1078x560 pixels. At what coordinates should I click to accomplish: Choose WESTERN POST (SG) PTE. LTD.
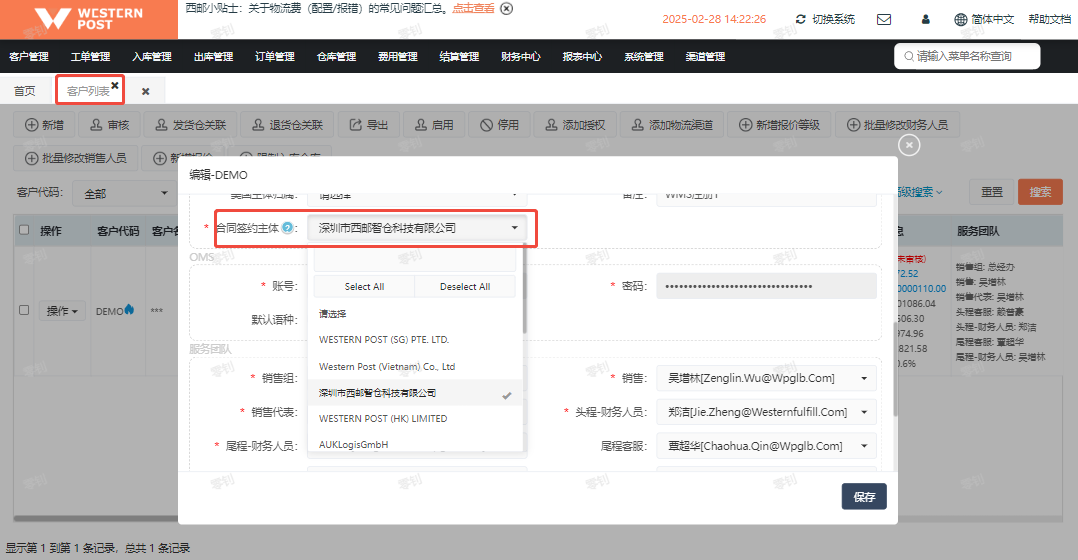tap(415, 340)
